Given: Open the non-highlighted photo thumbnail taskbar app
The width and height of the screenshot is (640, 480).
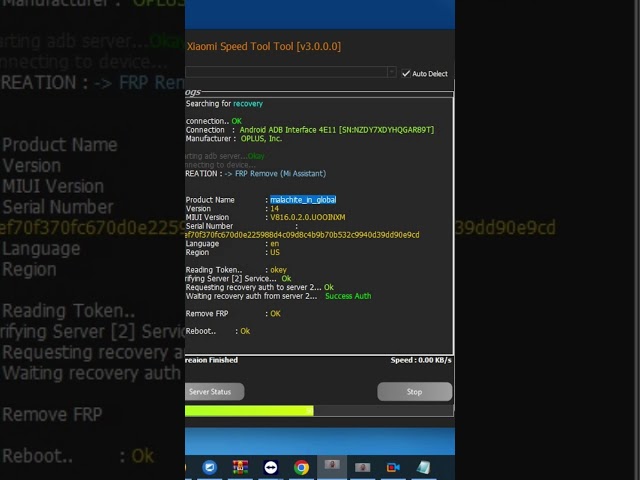Looking at the screenshot, I should [362, 467].
